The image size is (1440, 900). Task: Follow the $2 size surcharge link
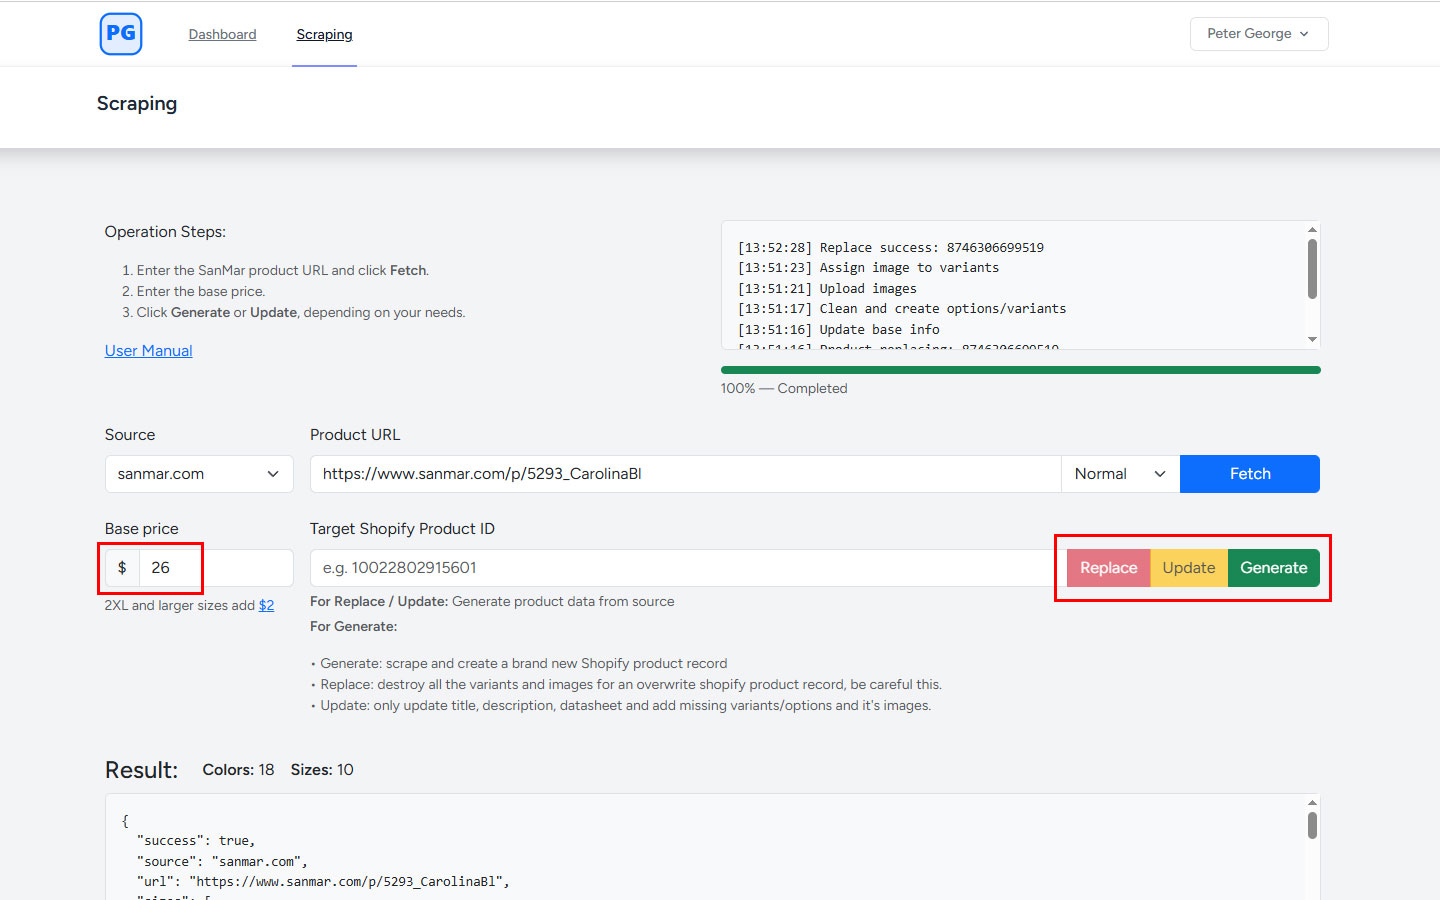(x=266, y=606)
